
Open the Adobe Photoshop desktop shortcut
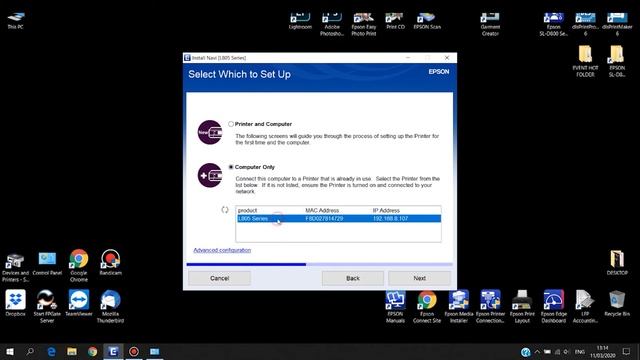(x=332, y=24)
